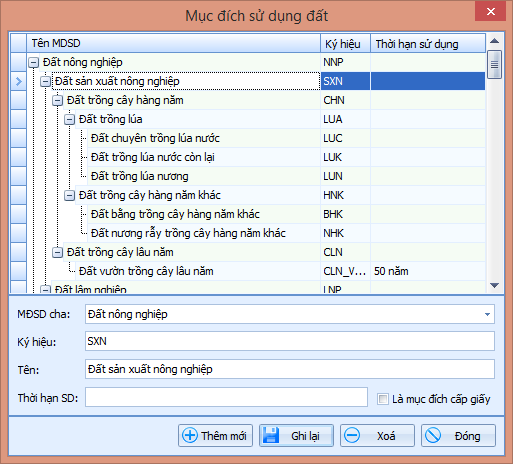This screenshot has width=513, height=464.
Task: Click Đất trồng cây hàng năm khác name
Action: (150, 195)
